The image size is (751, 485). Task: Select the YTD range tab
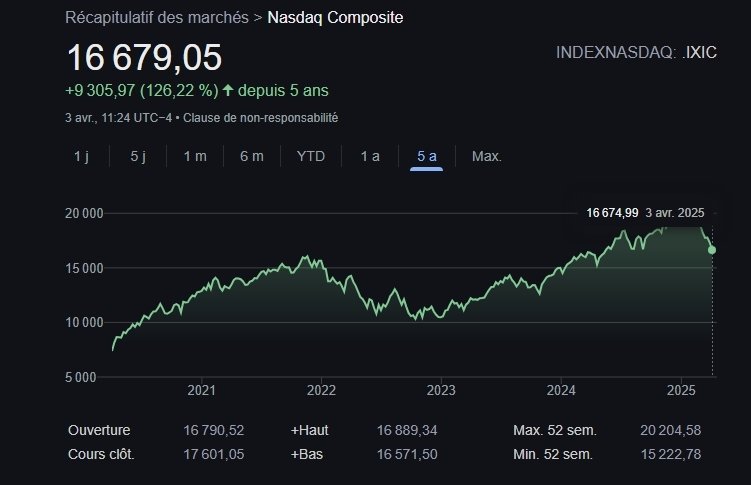tap(311, 156)
